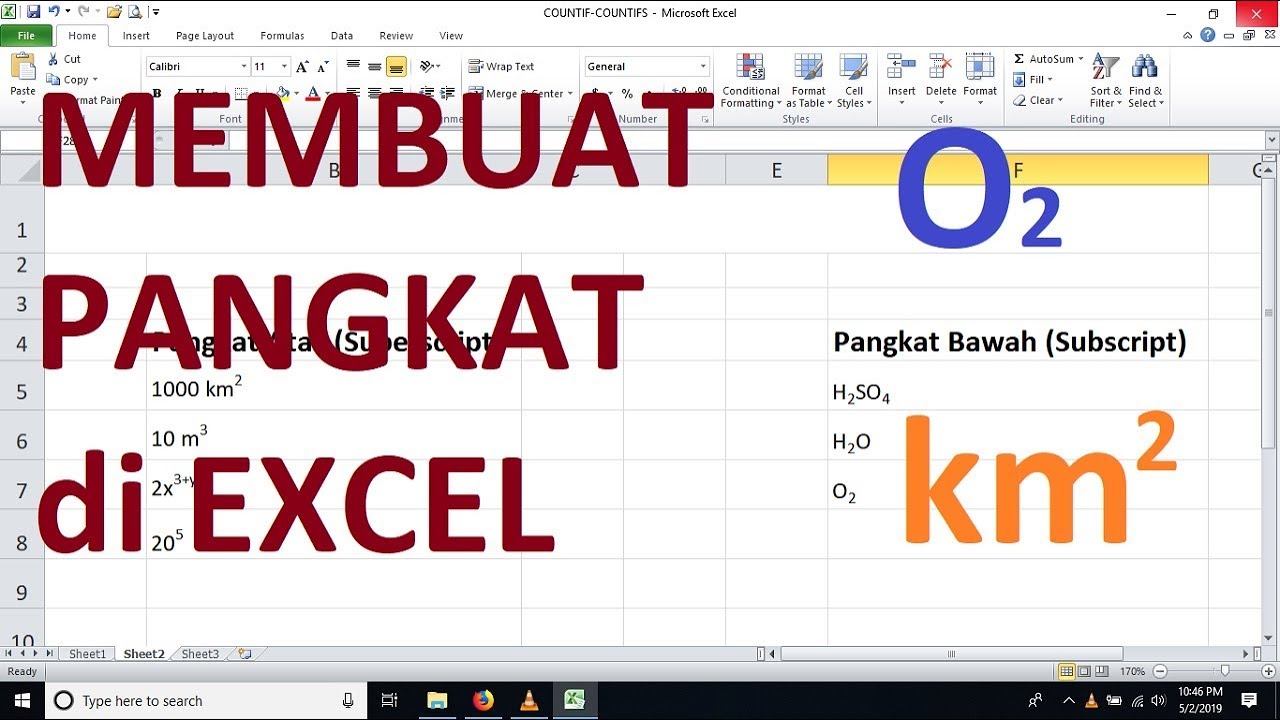Switch to Page Break Preview
The image size is (1280, 720).
[x=1101, y=671]
